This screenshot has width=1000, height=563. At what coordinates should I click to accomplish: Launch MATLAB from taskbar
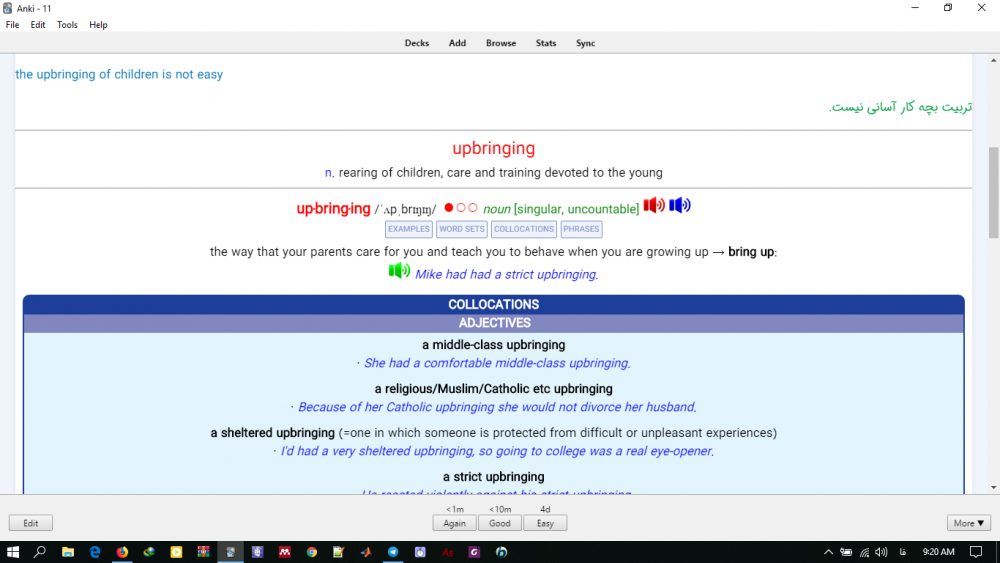coord(366,552)
